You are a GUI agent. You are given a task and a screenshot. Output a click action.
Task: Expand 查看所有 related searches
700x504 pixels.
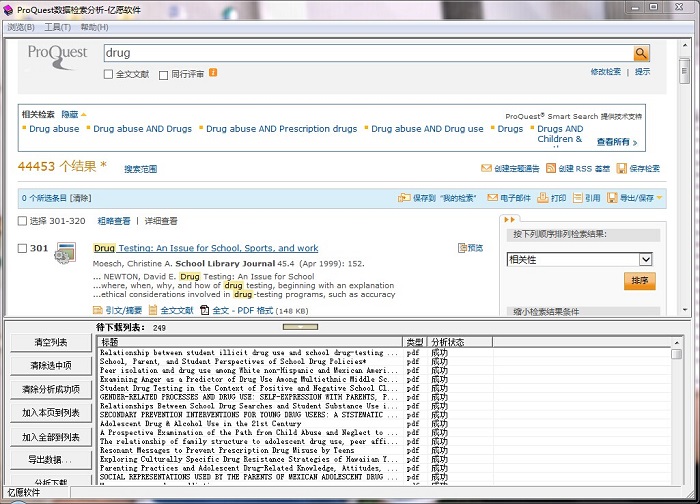click(617, 142)
